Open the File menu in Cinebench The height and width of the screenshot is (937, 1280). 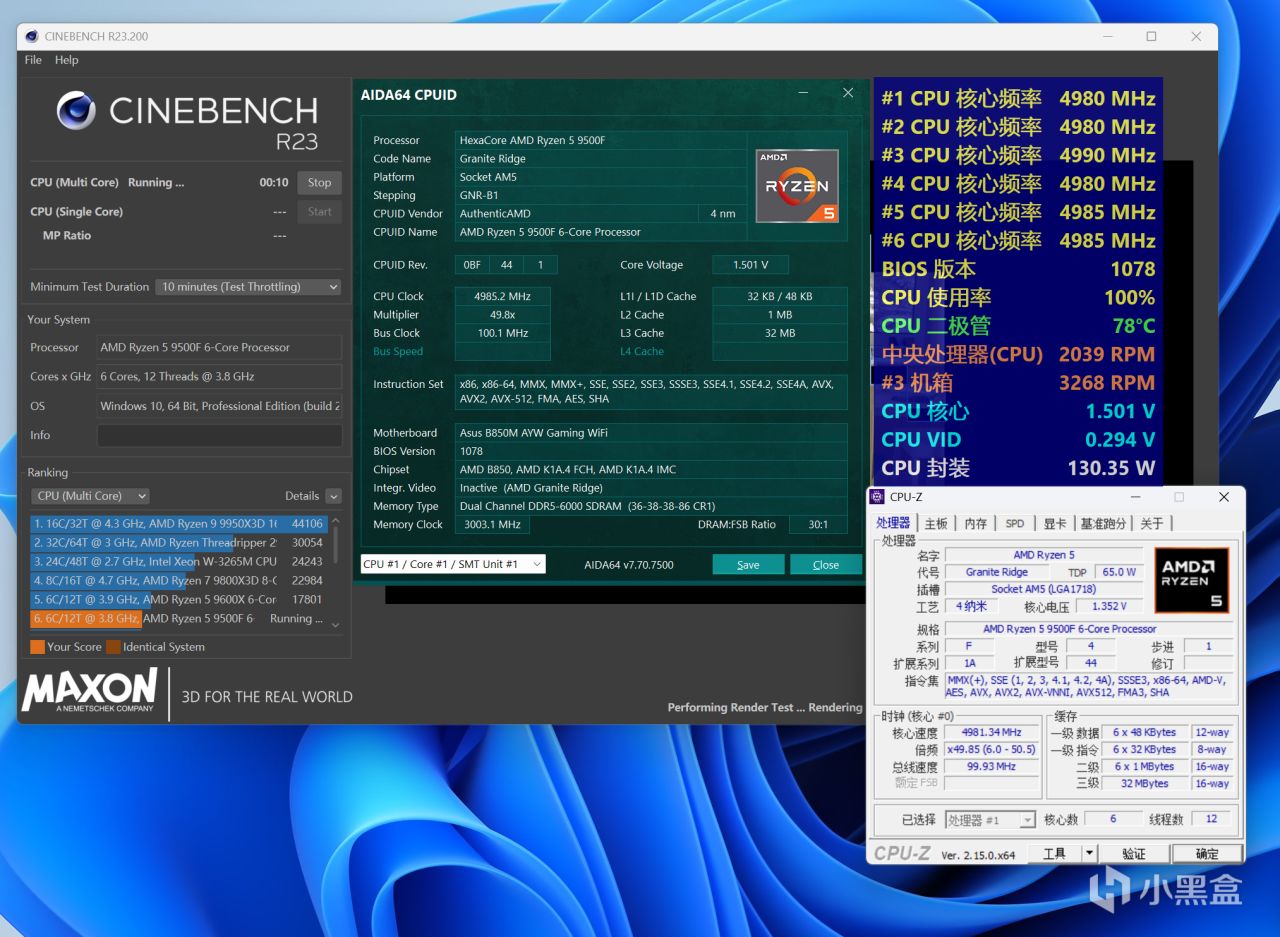(x=33, y=60)
